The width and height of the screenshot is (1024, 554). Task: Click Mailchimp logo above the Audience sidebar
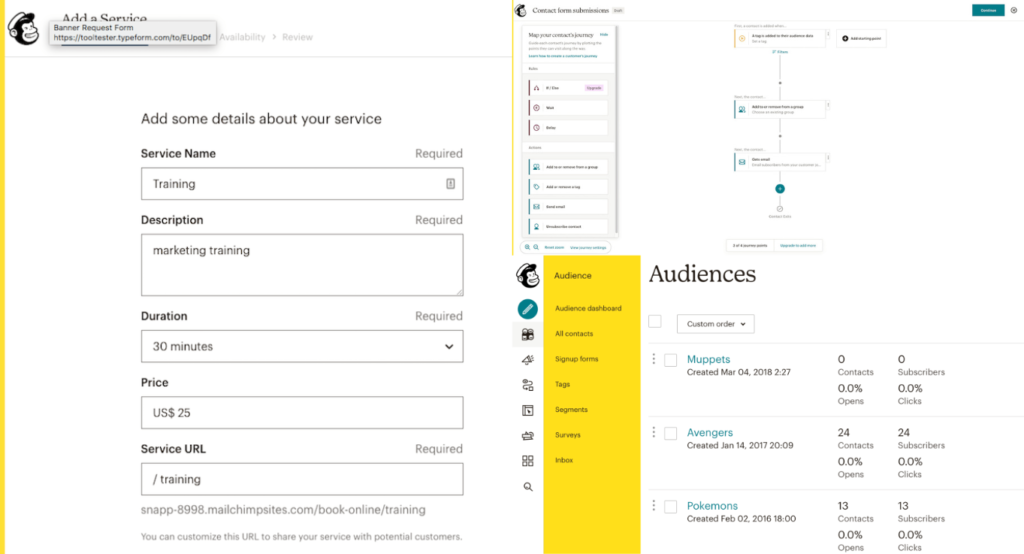click(528, 275)
